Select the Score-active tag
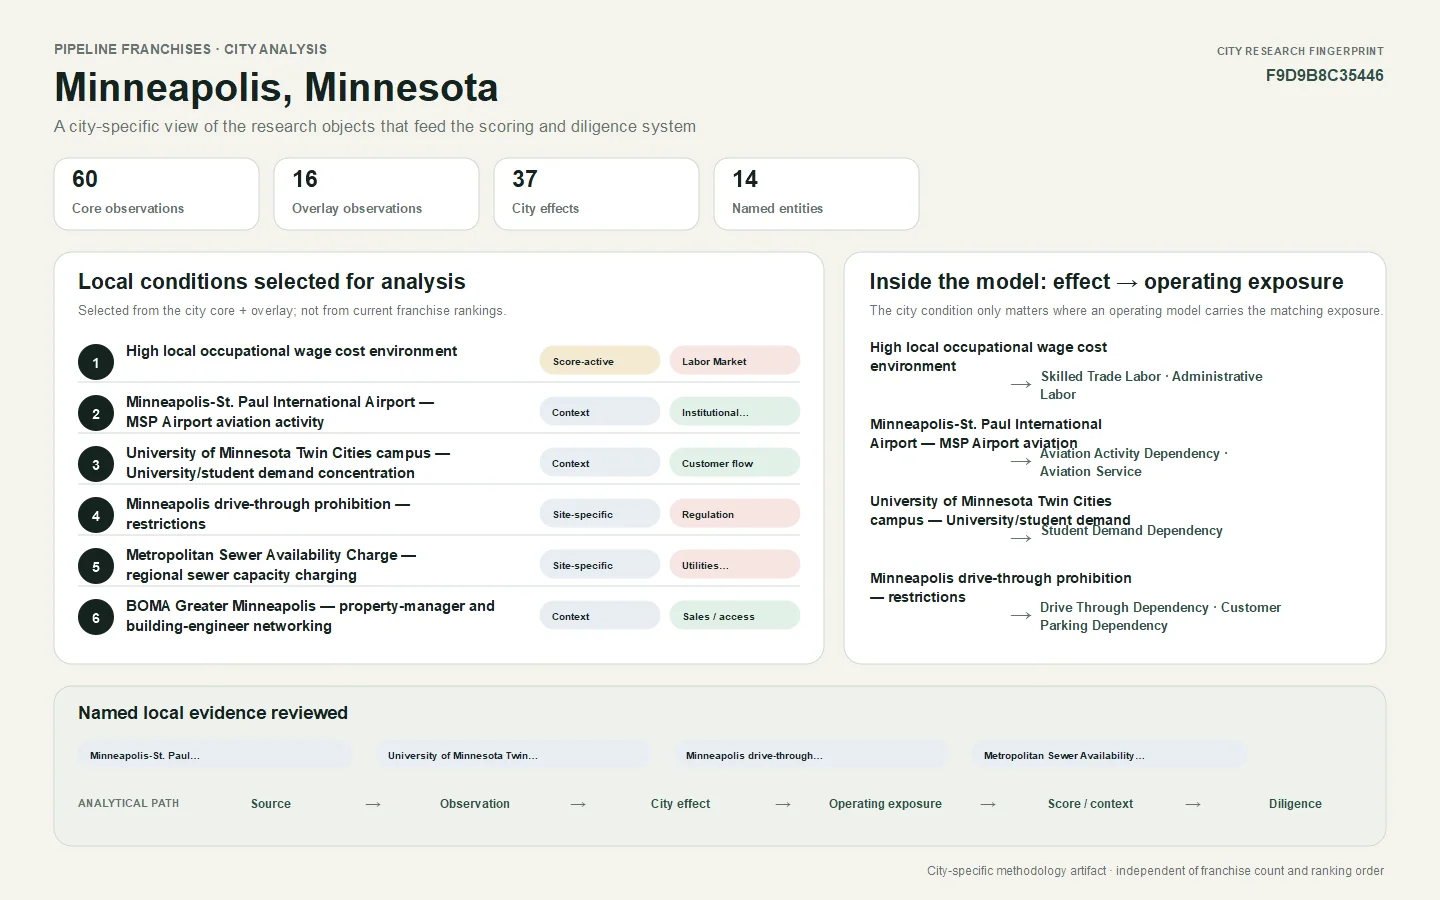The width and height of the screenshot is (1440, 900). point(600,361)
